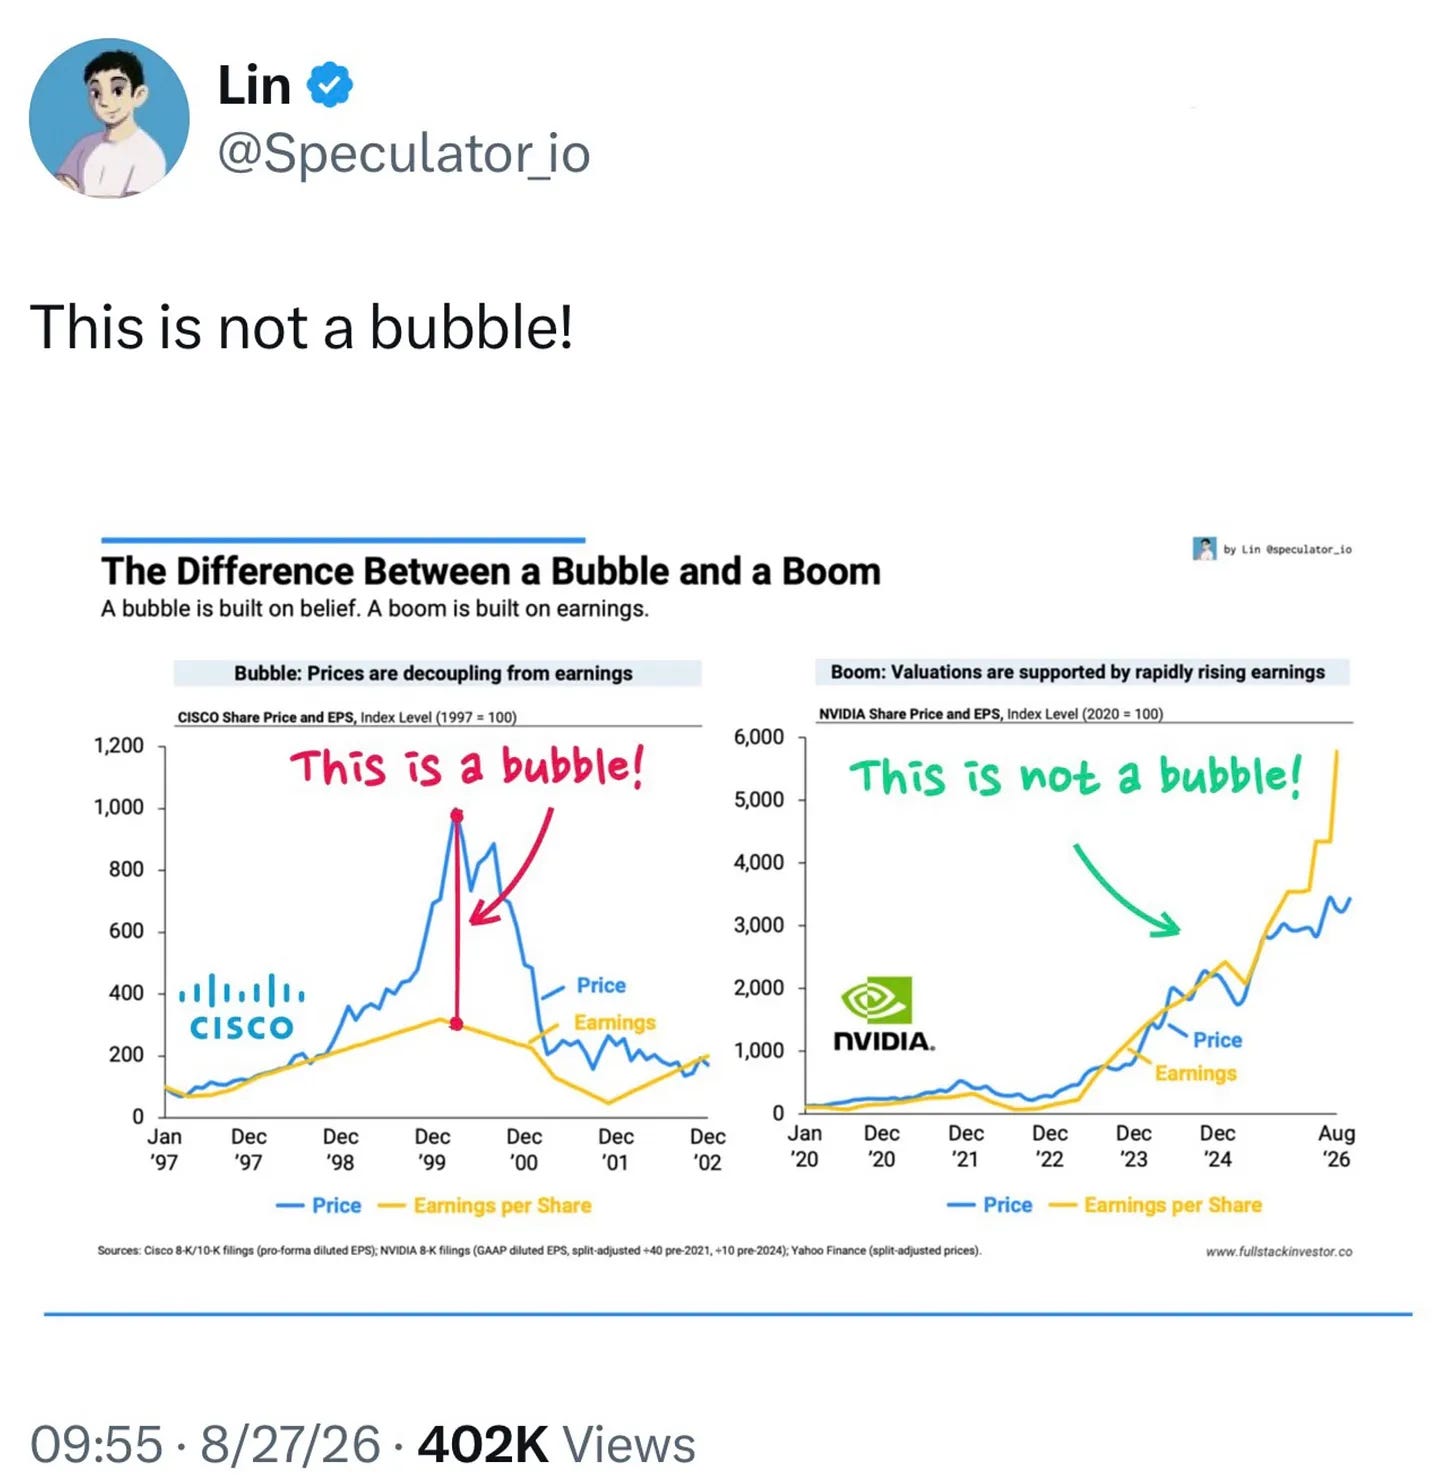1456x1483 pixels.
Task: Click the small author avatar in the chart's top-right corner
Action: pos(1204,548)
